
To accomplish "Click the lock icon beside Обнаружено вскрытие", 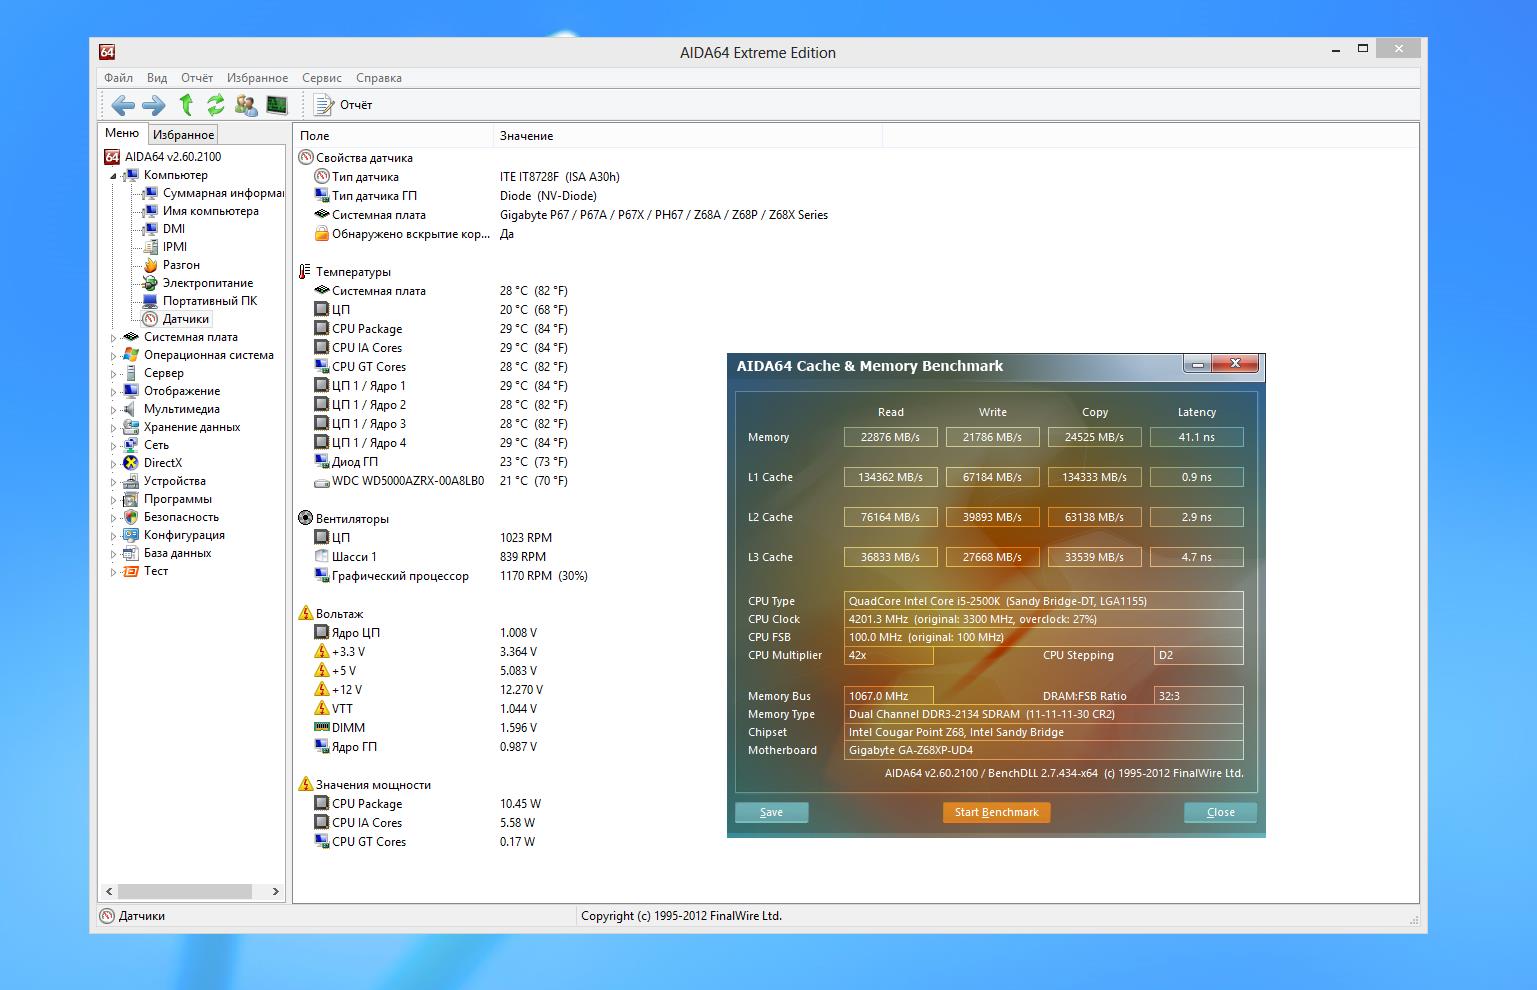I will 322,233.
